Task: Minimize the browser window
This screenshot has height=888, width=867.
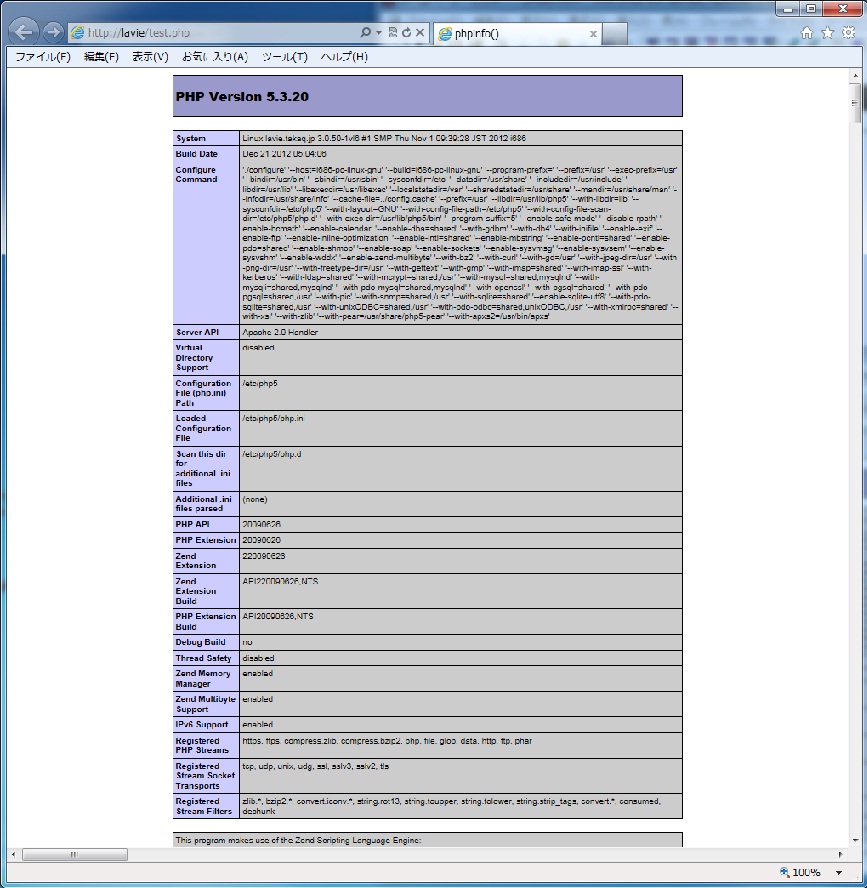Action: [x=788, y=8]
